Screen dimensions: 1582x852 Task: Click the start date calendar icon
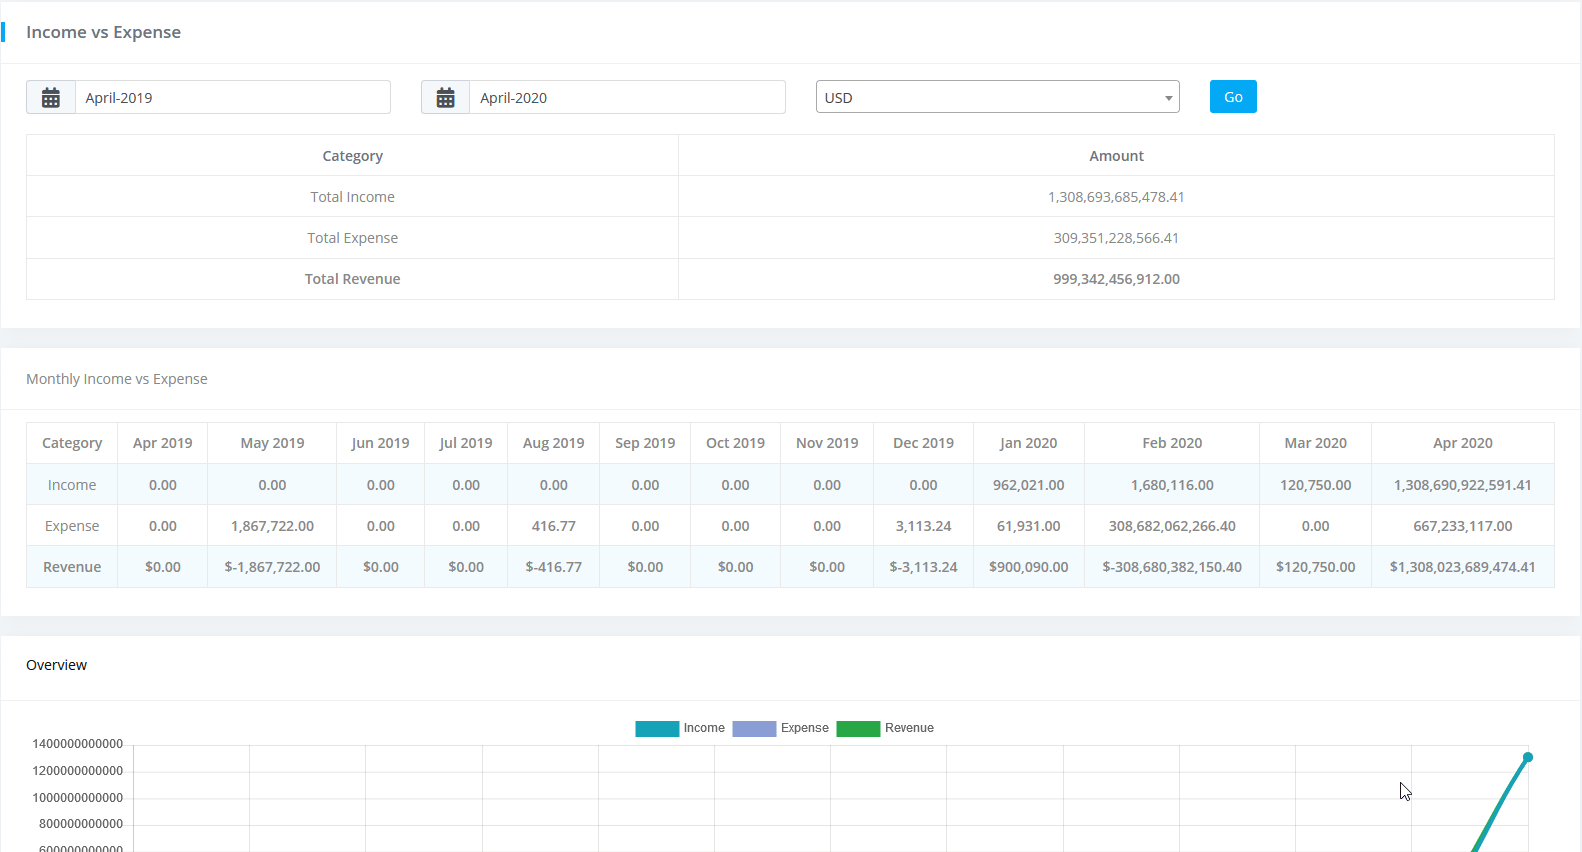(51, 98)
